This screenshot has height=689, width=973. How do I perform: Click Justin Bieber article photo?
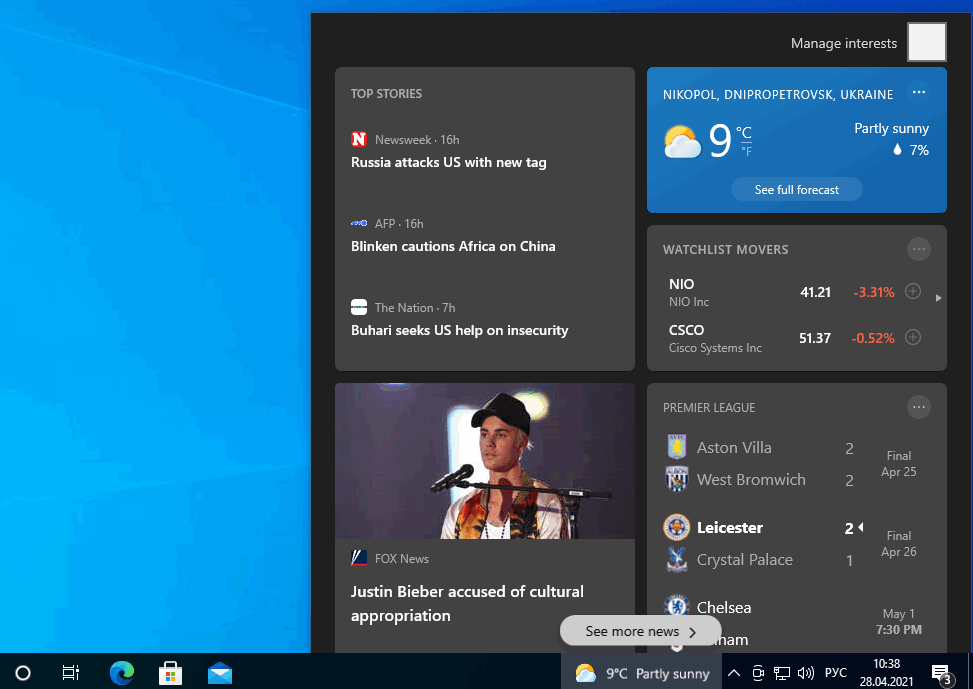tap(485, 461)
